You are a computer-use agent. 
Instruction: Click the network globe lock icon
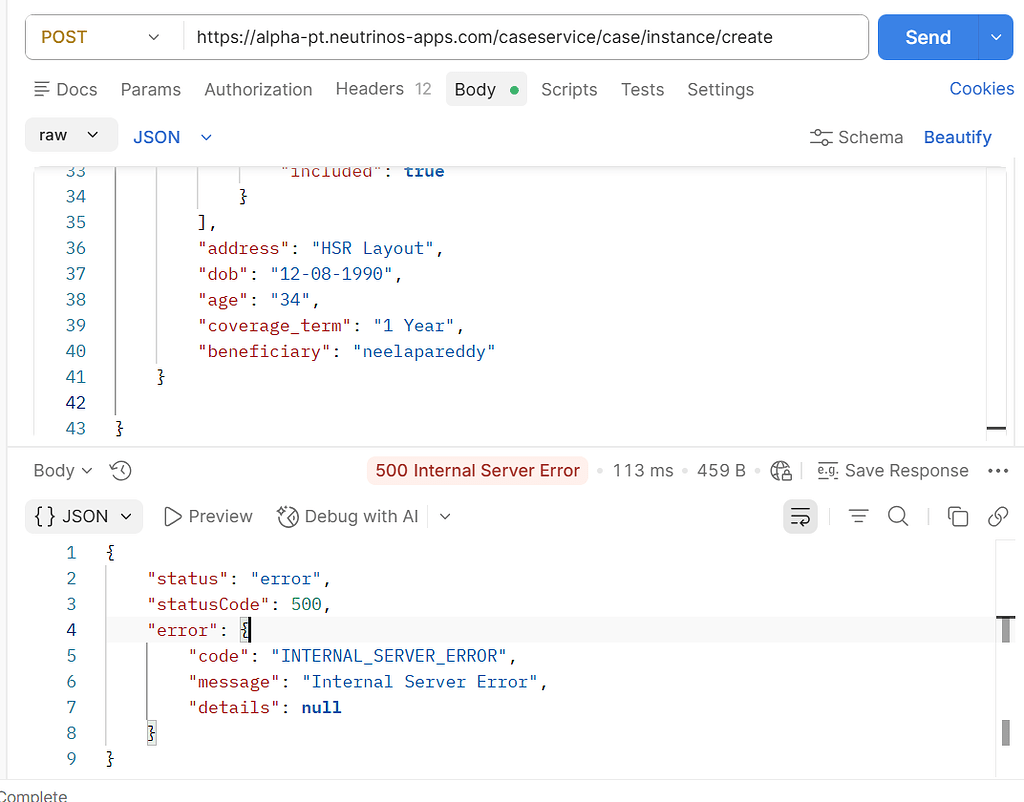tap(781, 470)
